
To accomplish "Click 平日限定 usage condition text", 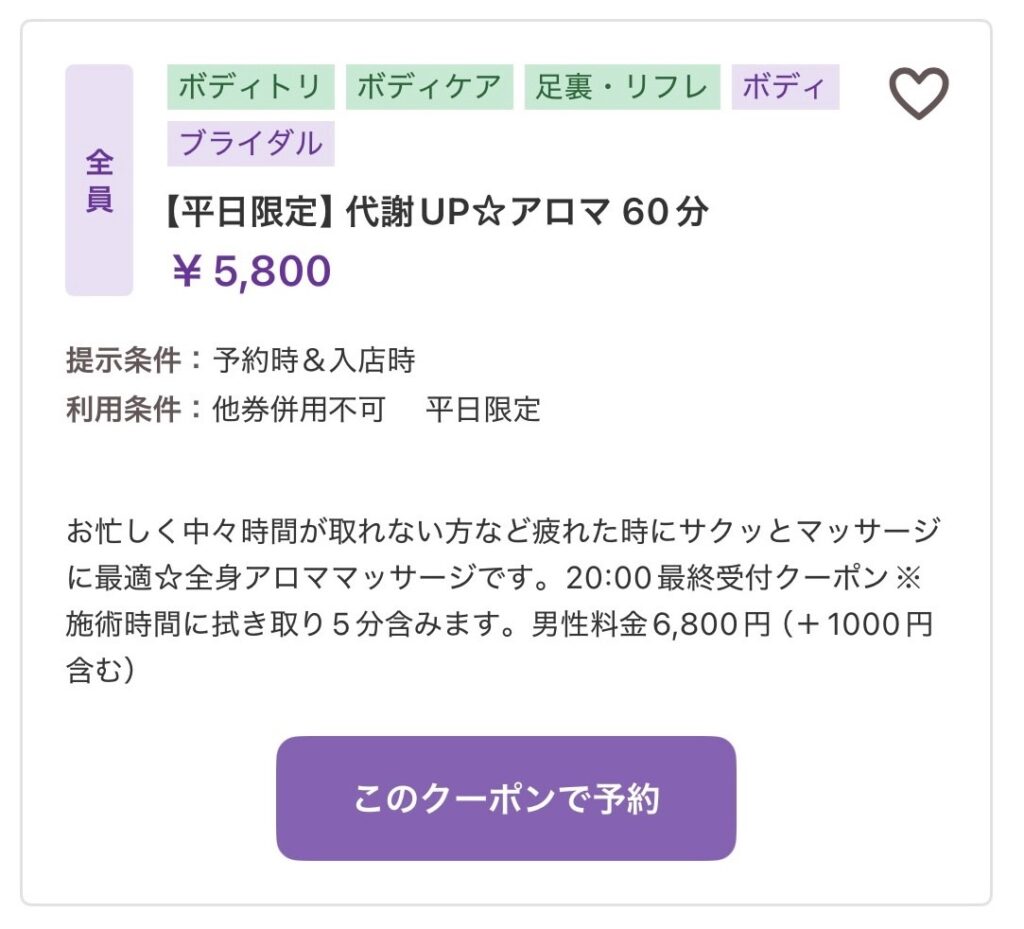I will tap(483, 410).
